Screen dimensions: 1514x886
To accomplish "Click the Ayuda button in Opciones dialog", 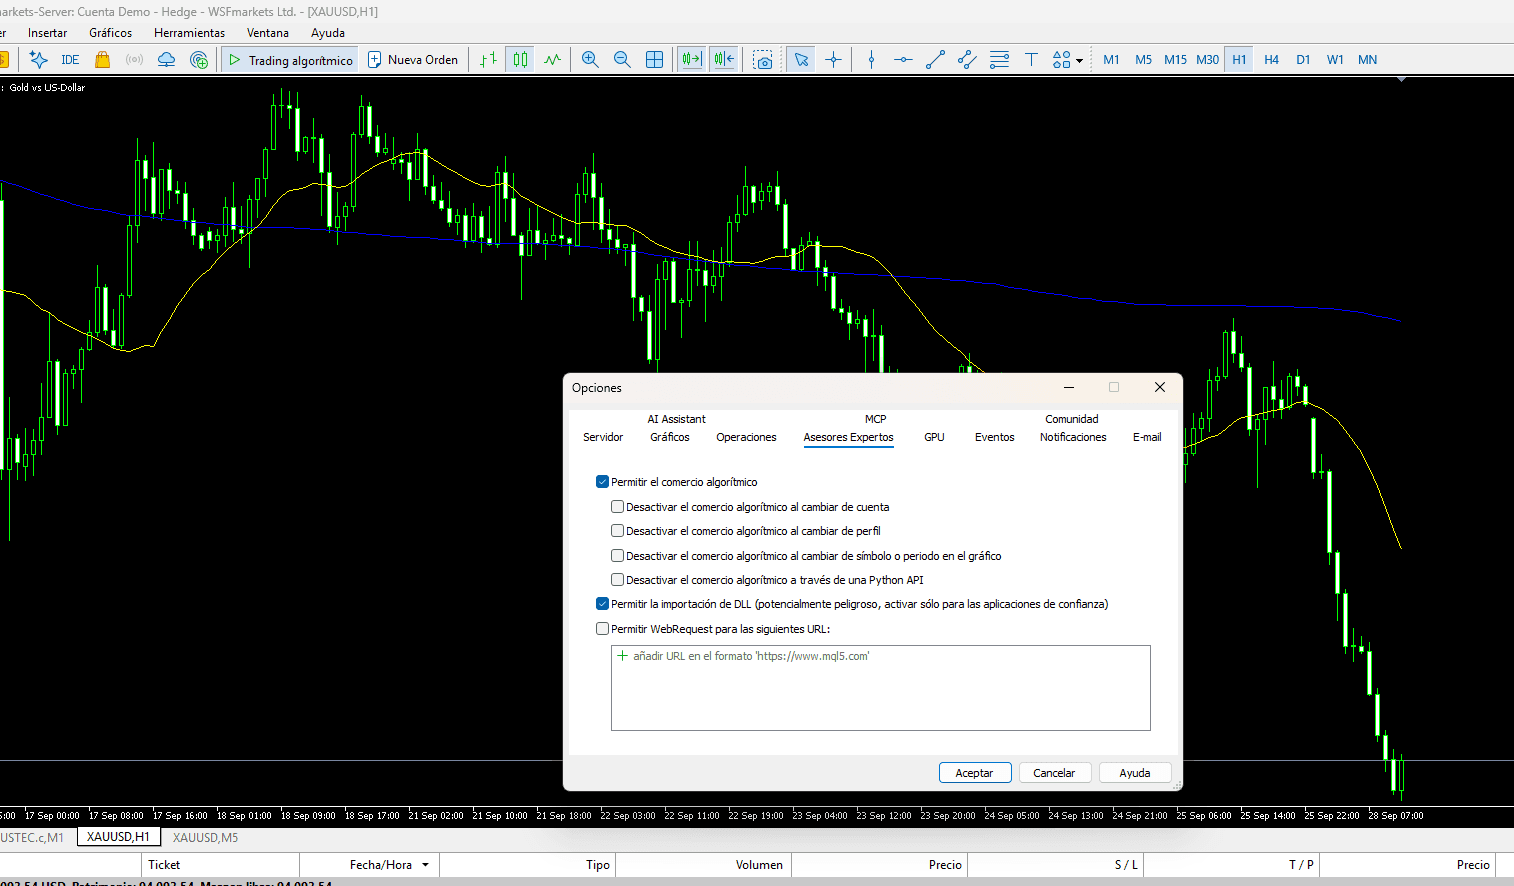I will click(x=1135, y=773).
